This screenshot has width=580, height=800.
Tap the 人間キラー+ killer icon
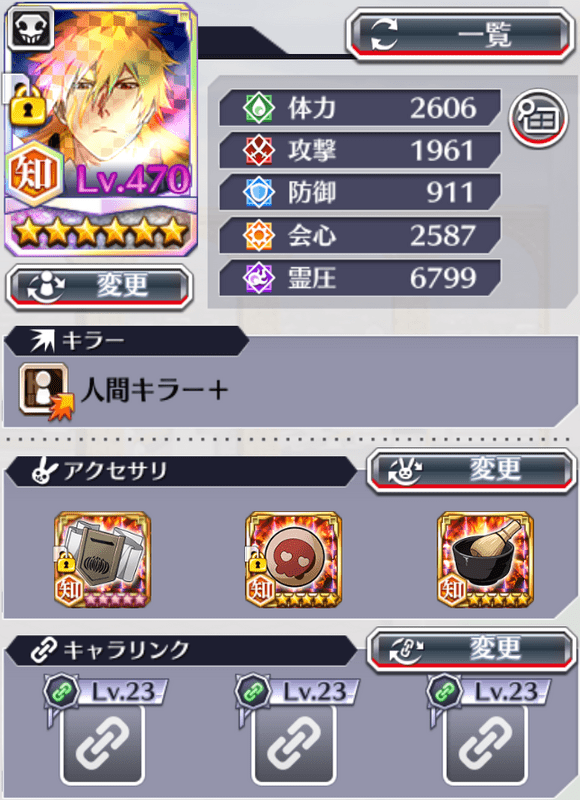(x=46, y=391)
